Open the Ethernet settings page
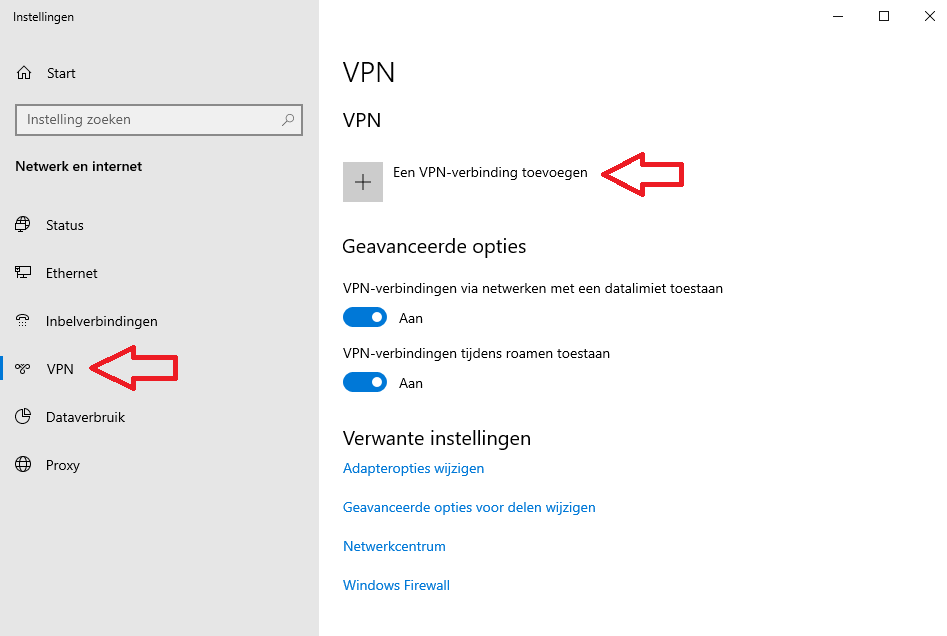Viewport: 947px width, 636px height. coord(71,273)
